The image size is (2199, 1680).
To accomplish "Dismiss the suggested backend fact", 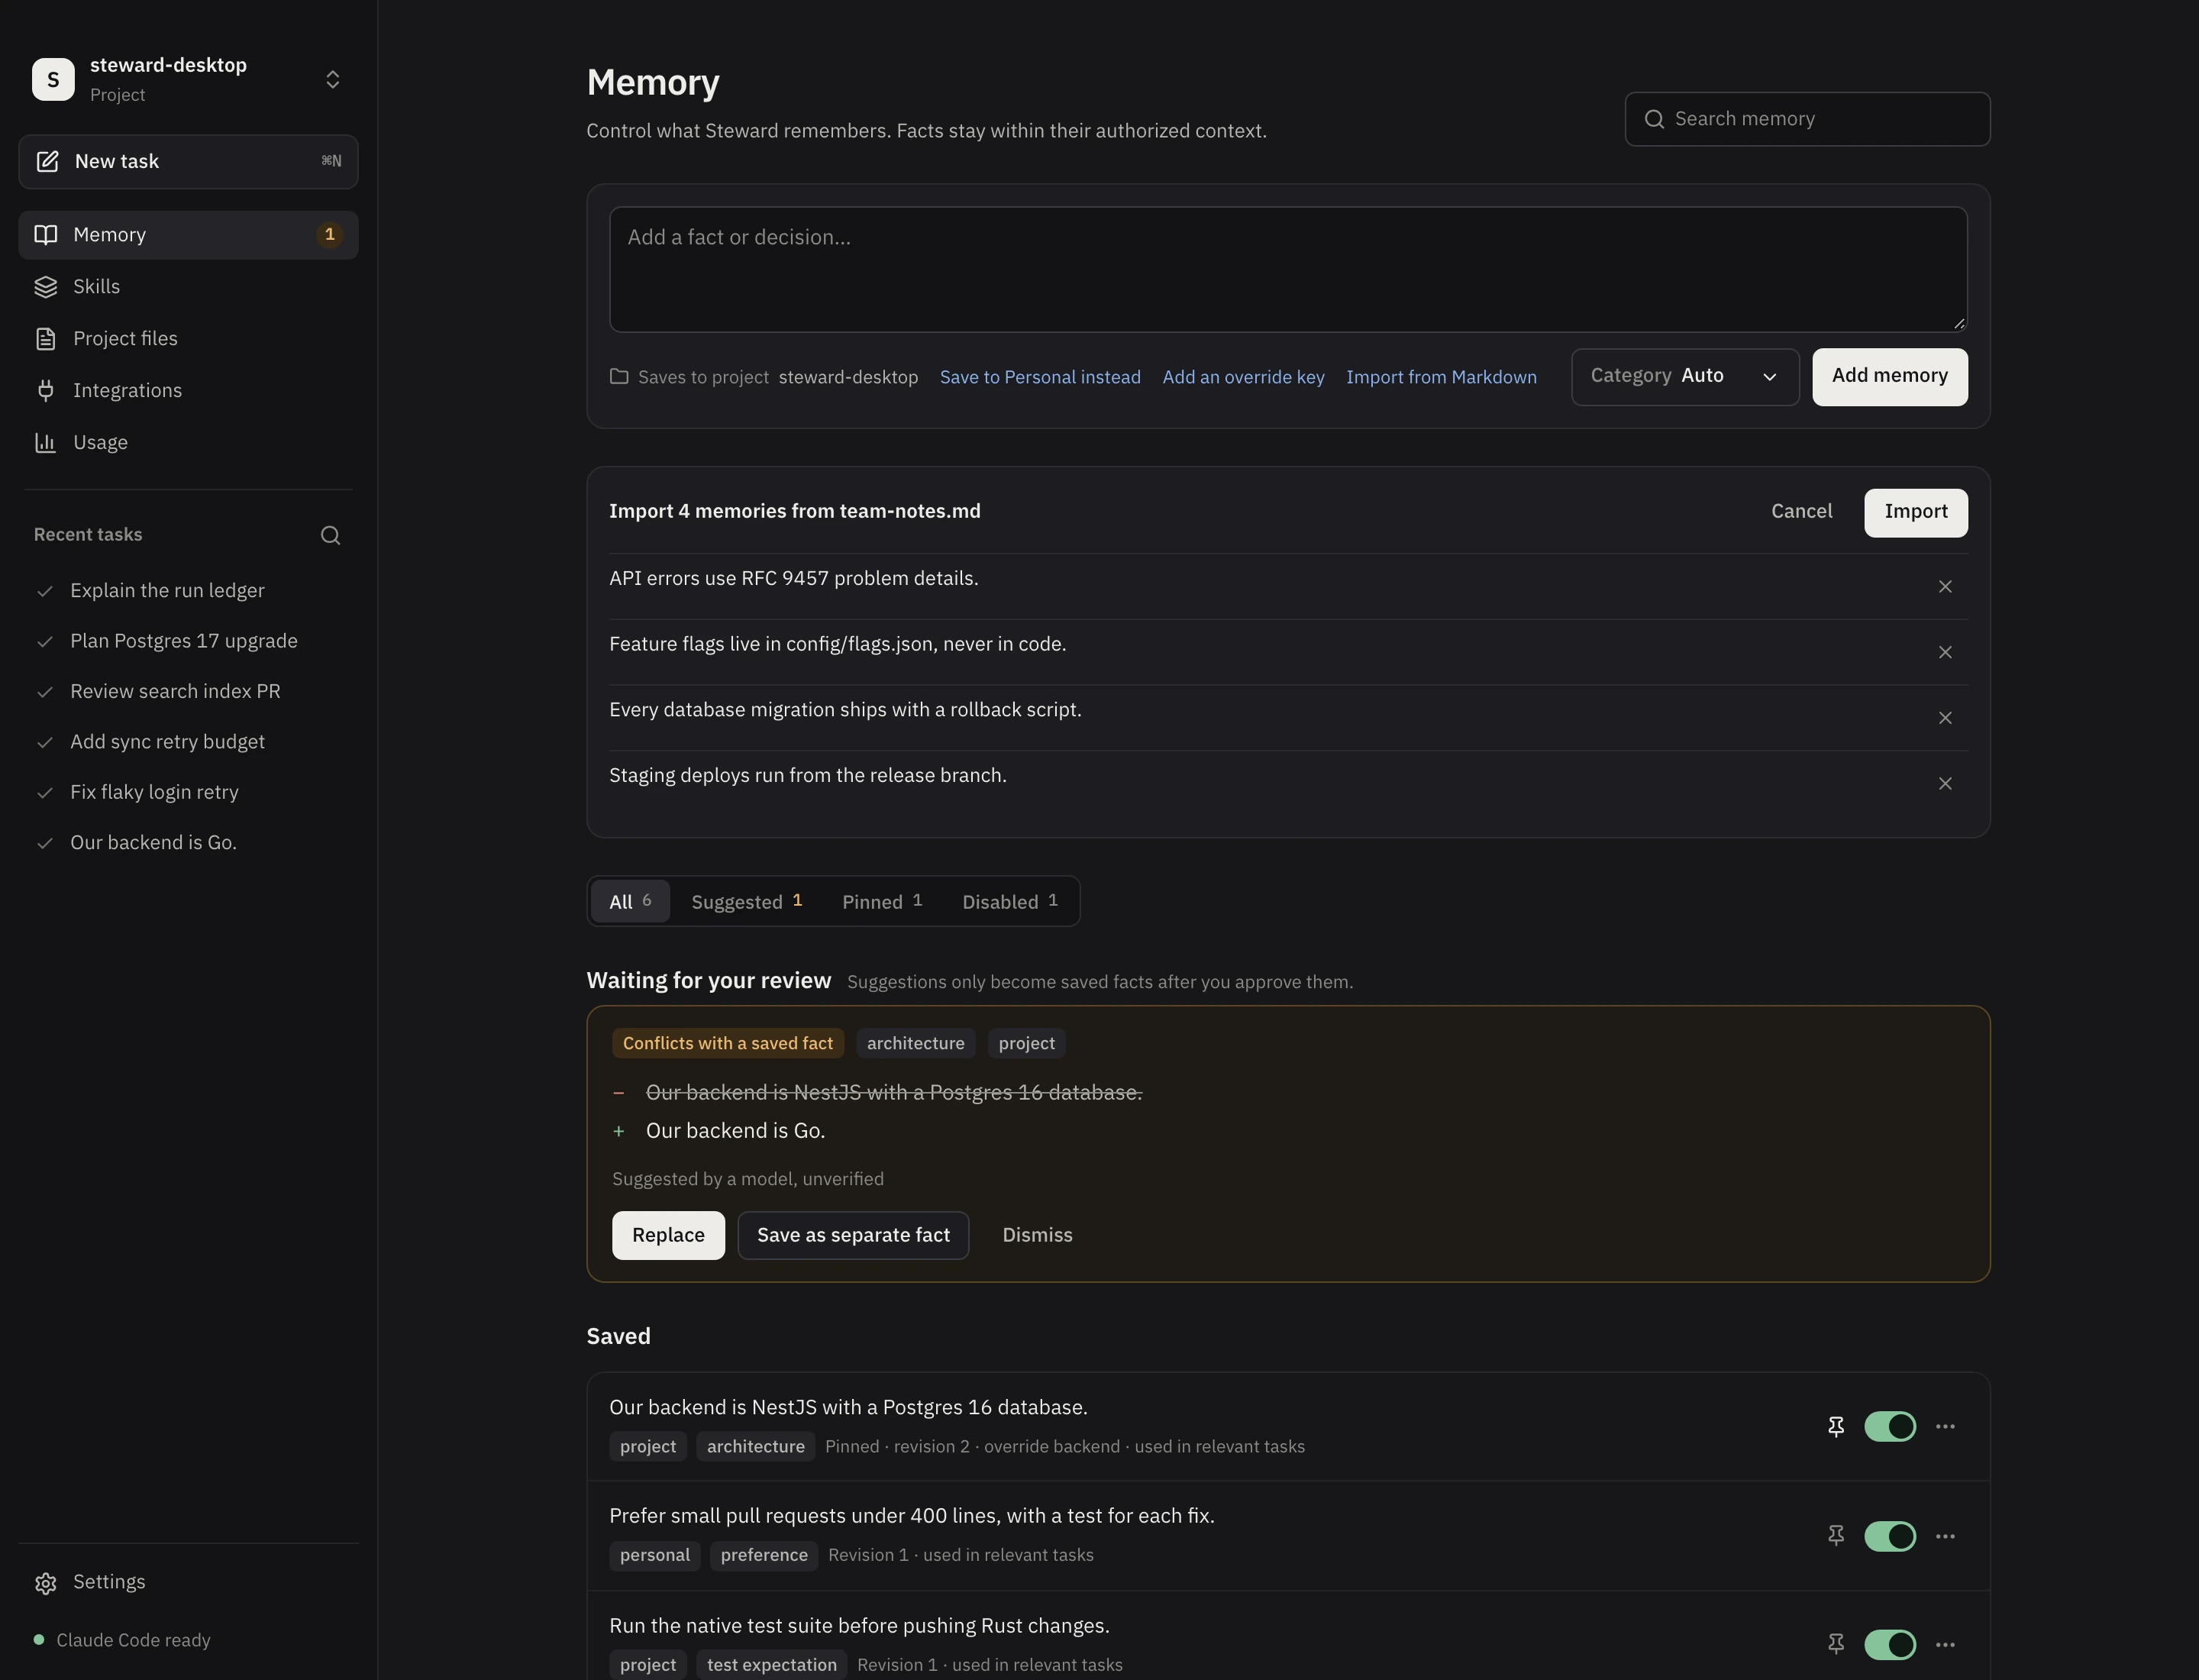I will [x=1037, y=1236].
